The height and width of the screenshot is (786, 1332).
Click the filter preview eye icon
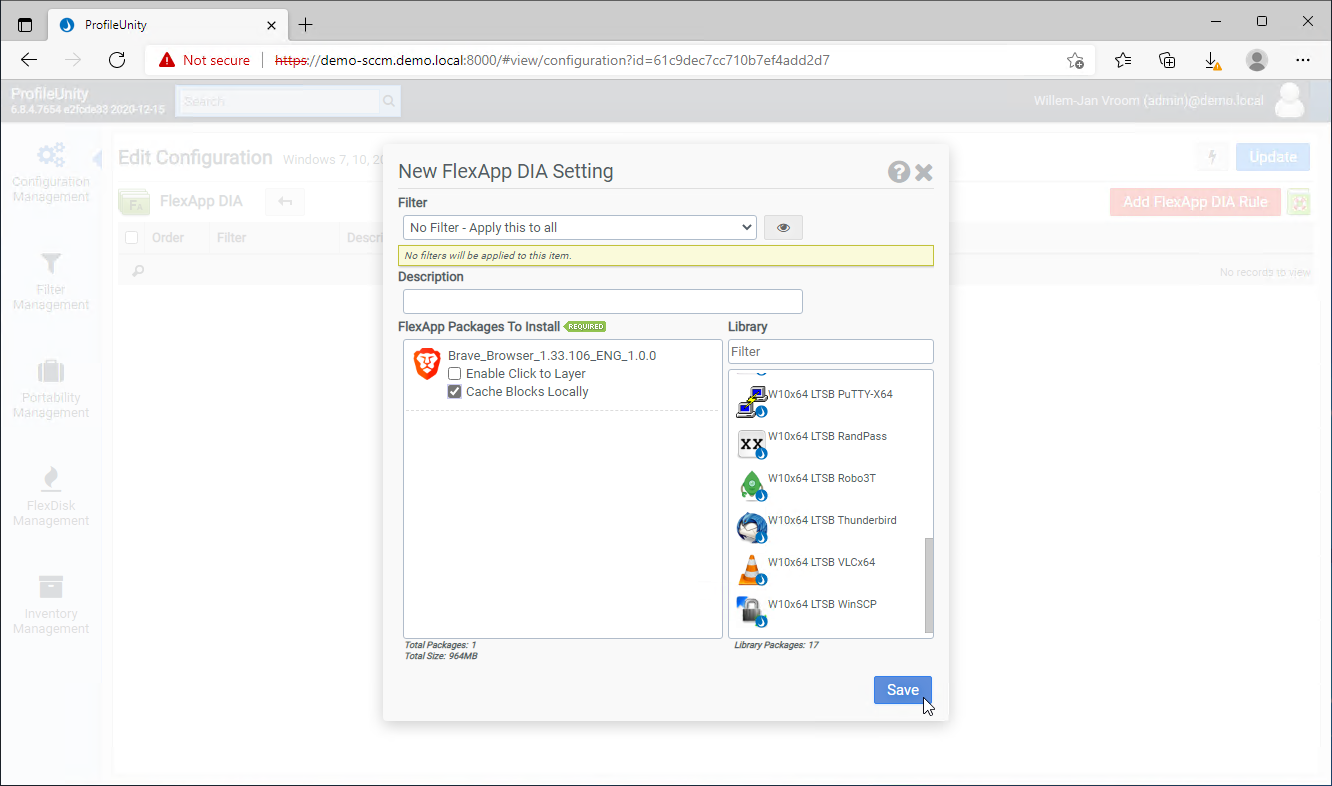pos(783,228)
